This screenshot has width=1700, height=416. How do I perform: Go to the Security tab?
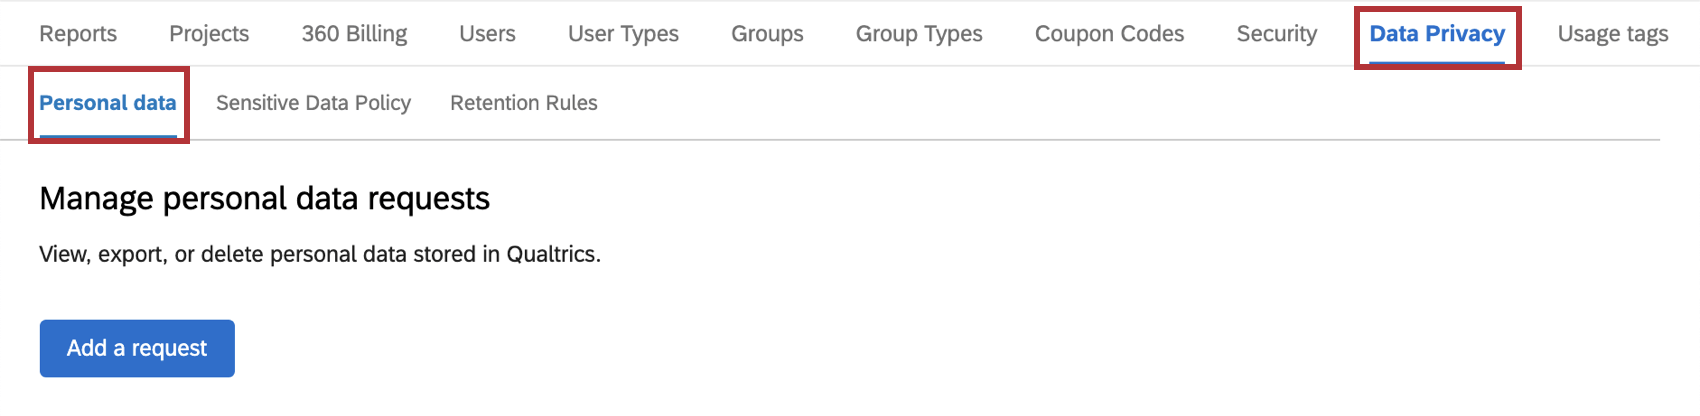click(x=1276, y=34)
